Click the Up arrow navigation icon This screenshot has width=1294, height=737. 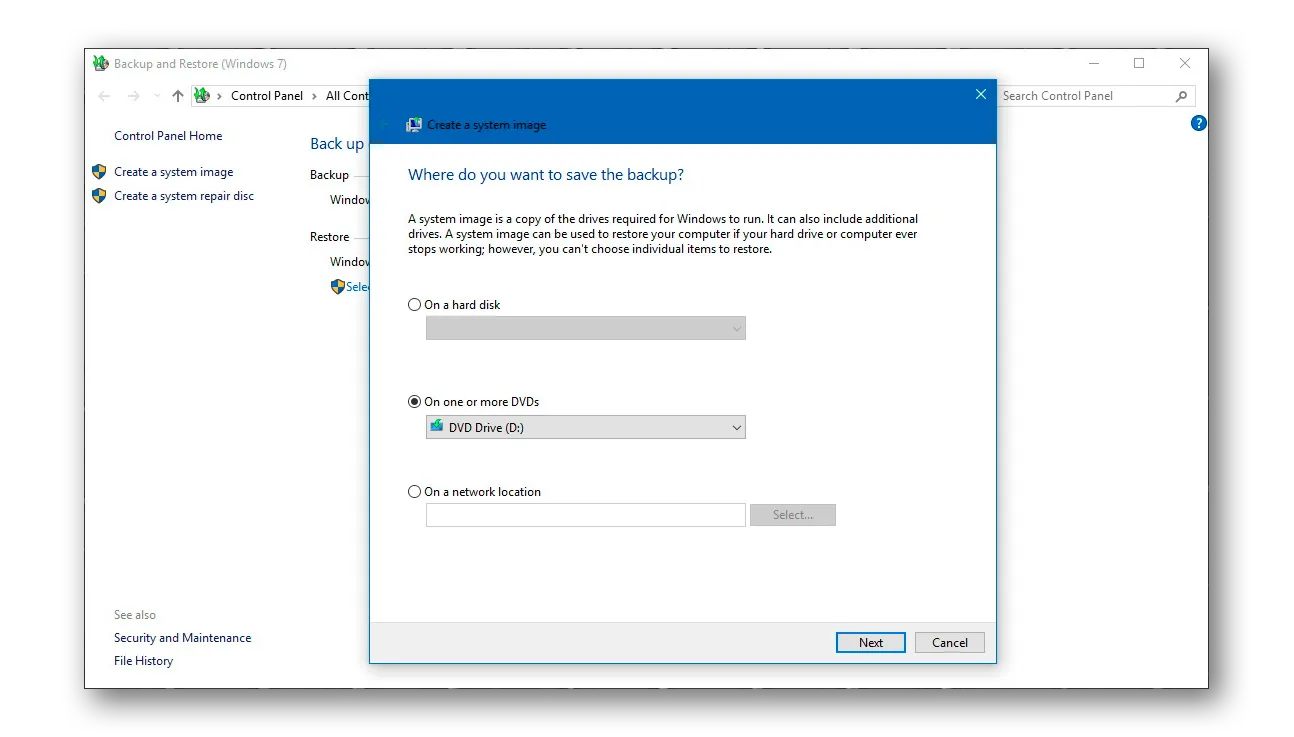[x=178, y=96]
